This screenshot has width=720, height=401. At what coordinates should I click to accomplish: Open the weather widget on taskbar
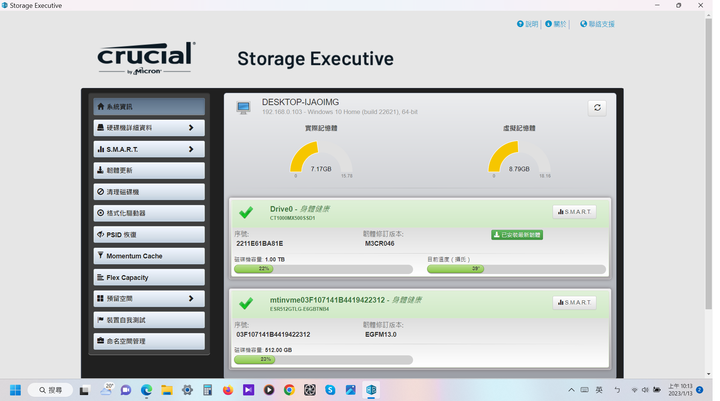click(106, 390)
